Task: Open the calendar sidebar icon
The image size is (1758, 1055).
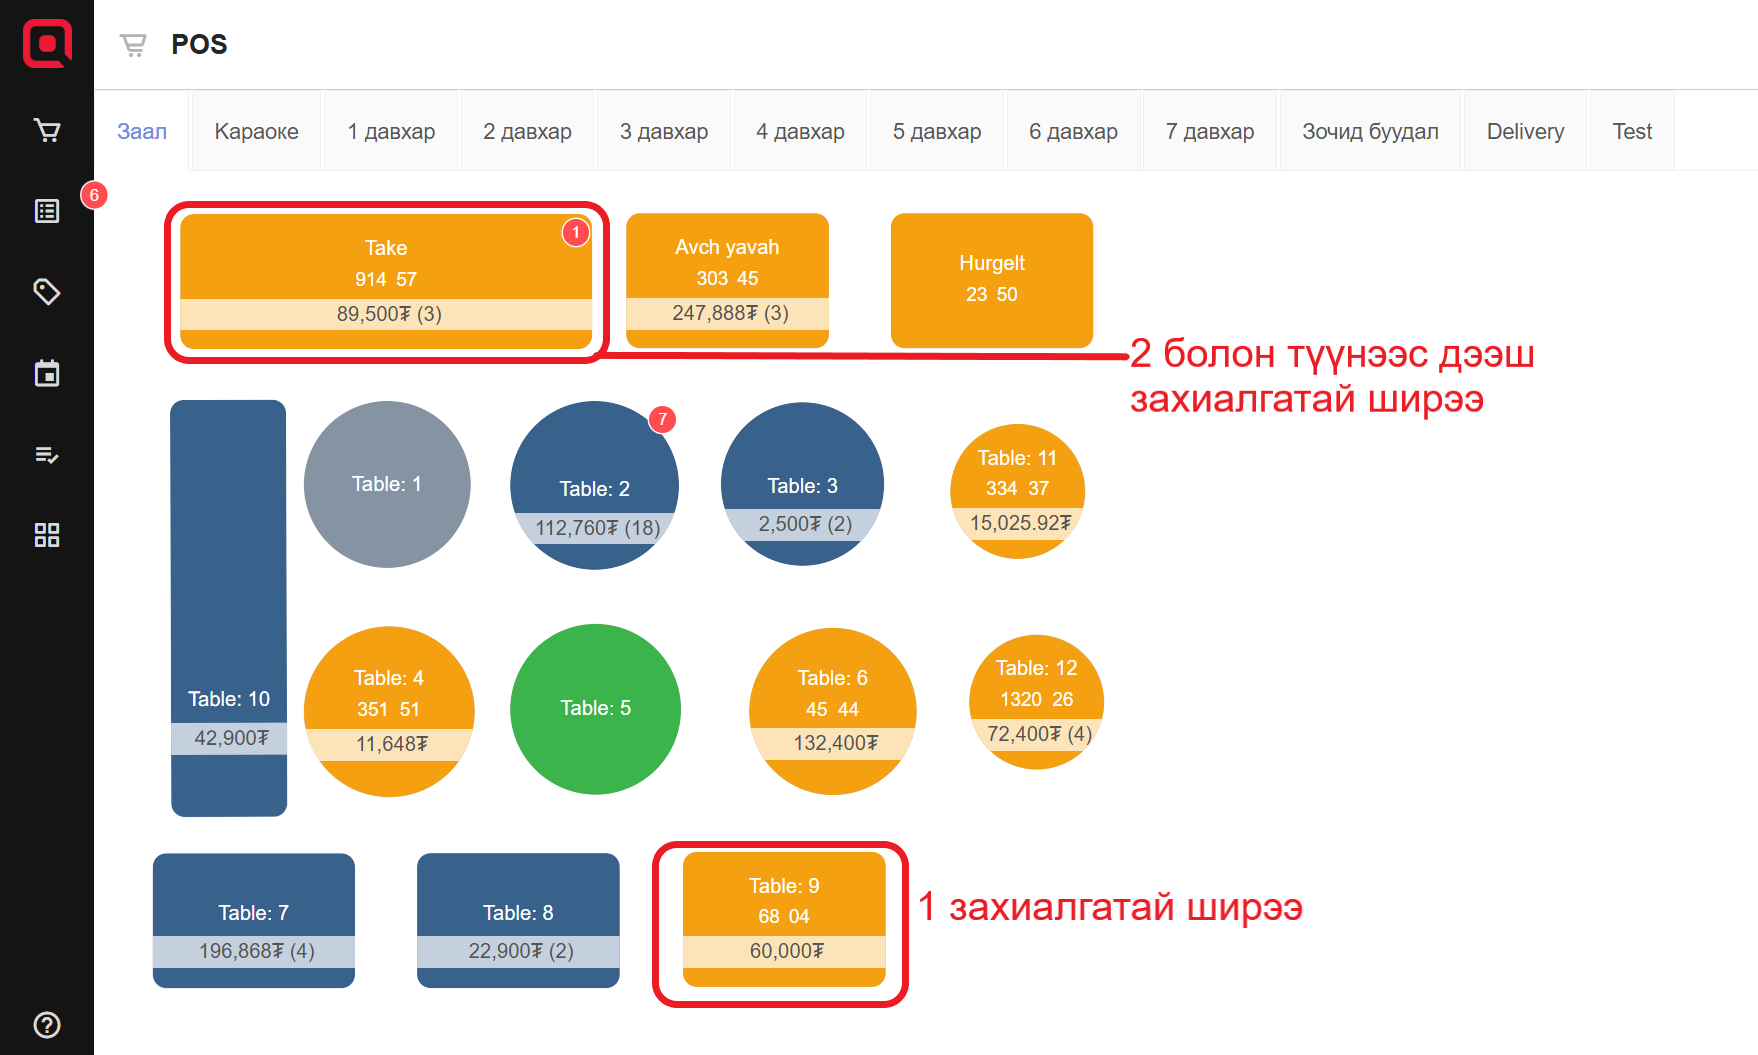Action: [x=47, y=373]
